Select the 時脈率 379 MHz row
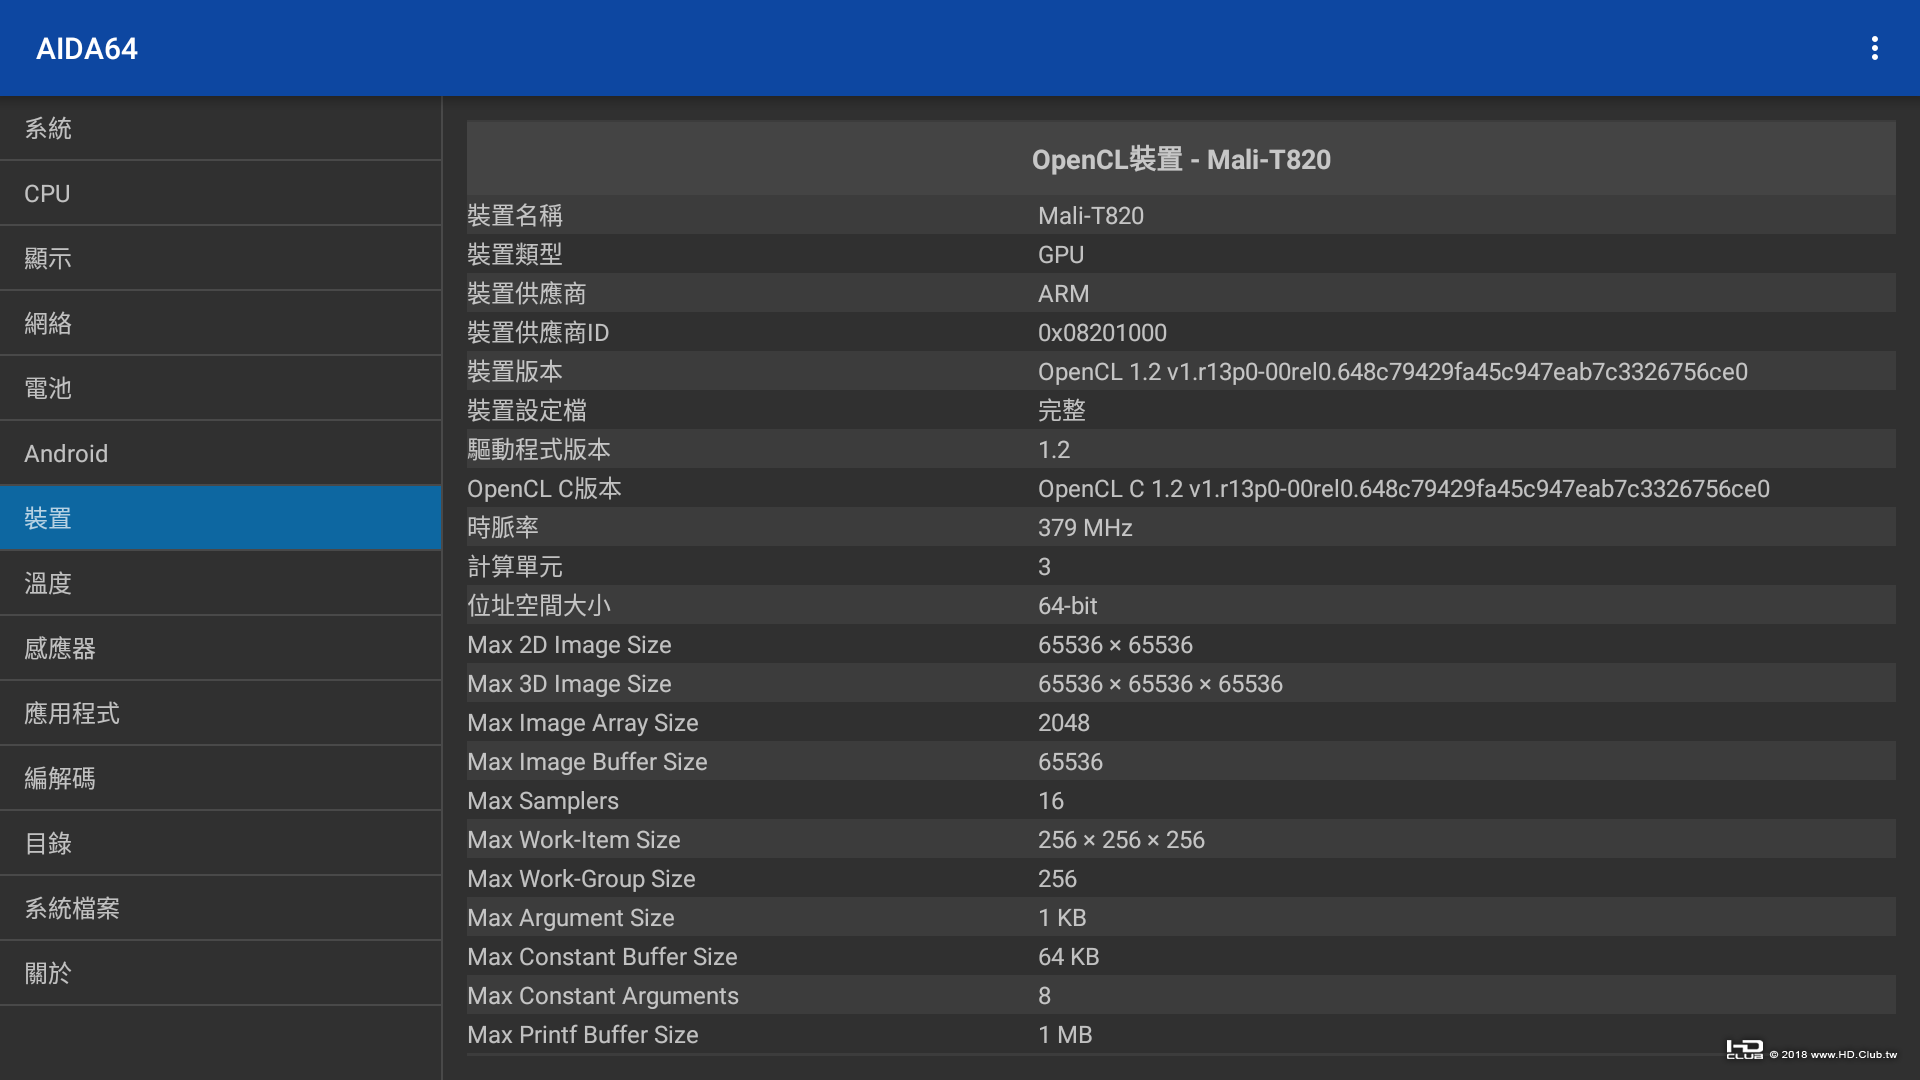 coord(1180,527)
